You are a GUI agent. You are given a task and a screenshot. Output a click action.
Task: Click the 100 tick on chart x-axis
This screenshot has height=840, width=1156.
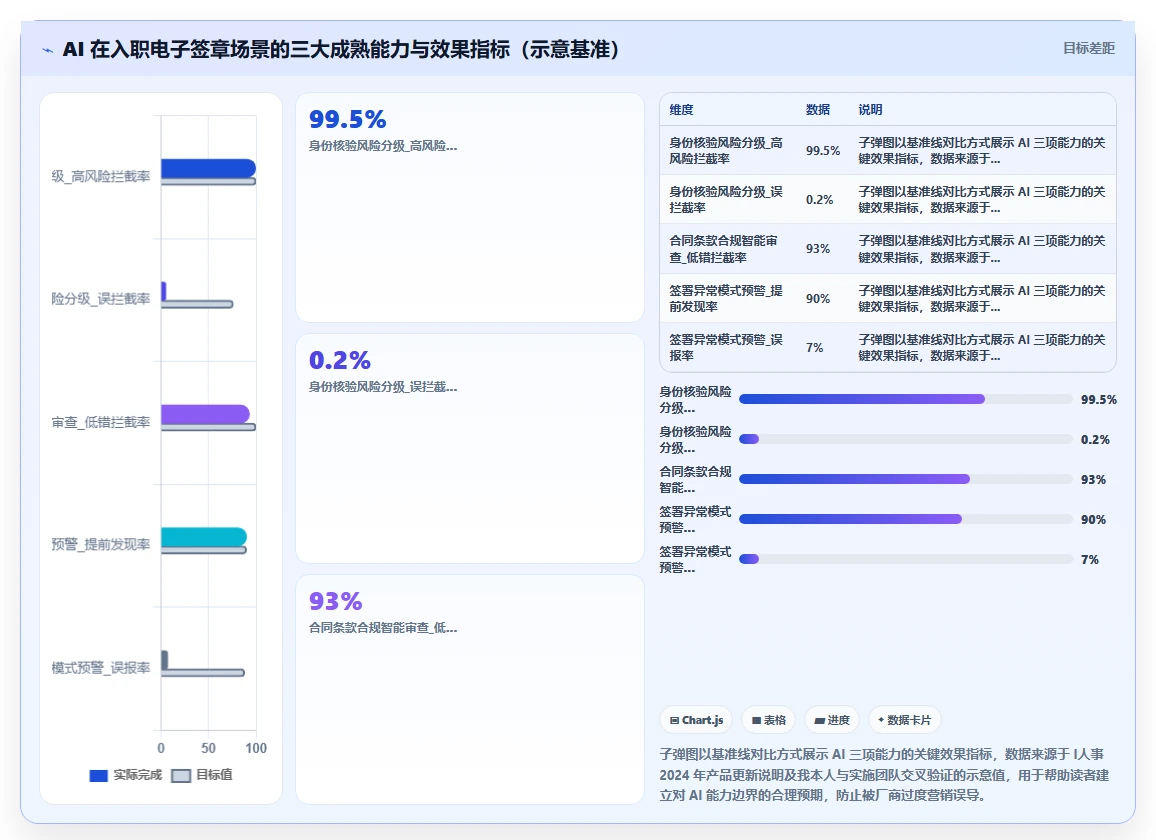[256, 748]
